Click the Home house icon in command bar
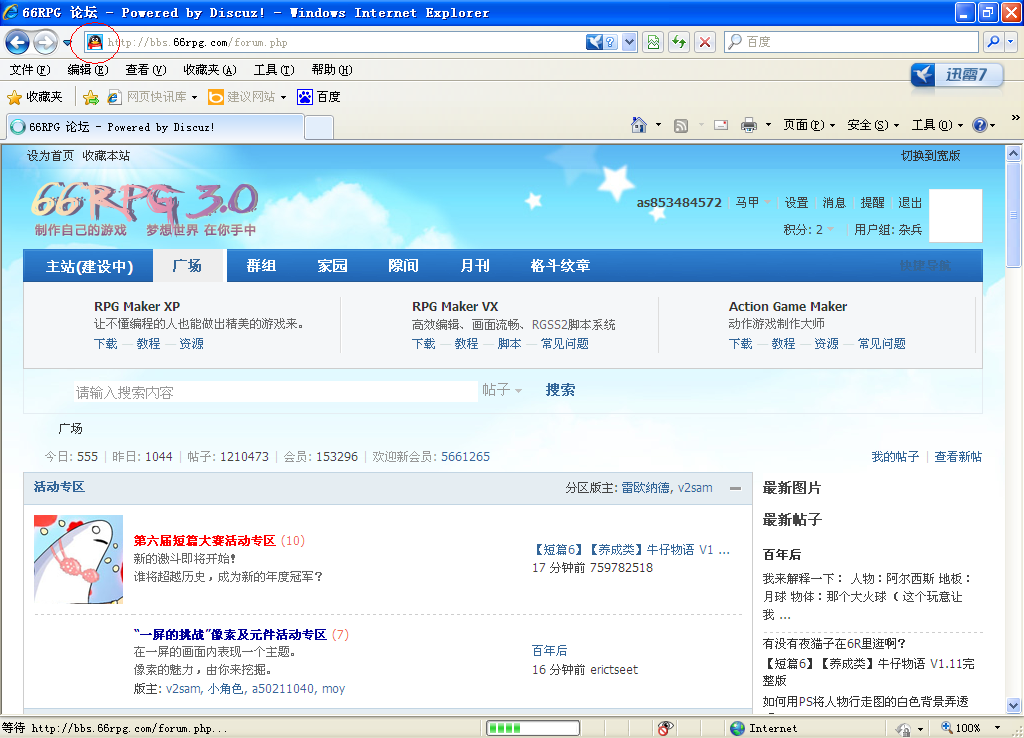The height and width of the screenshot is (738, 1024). 639,125
